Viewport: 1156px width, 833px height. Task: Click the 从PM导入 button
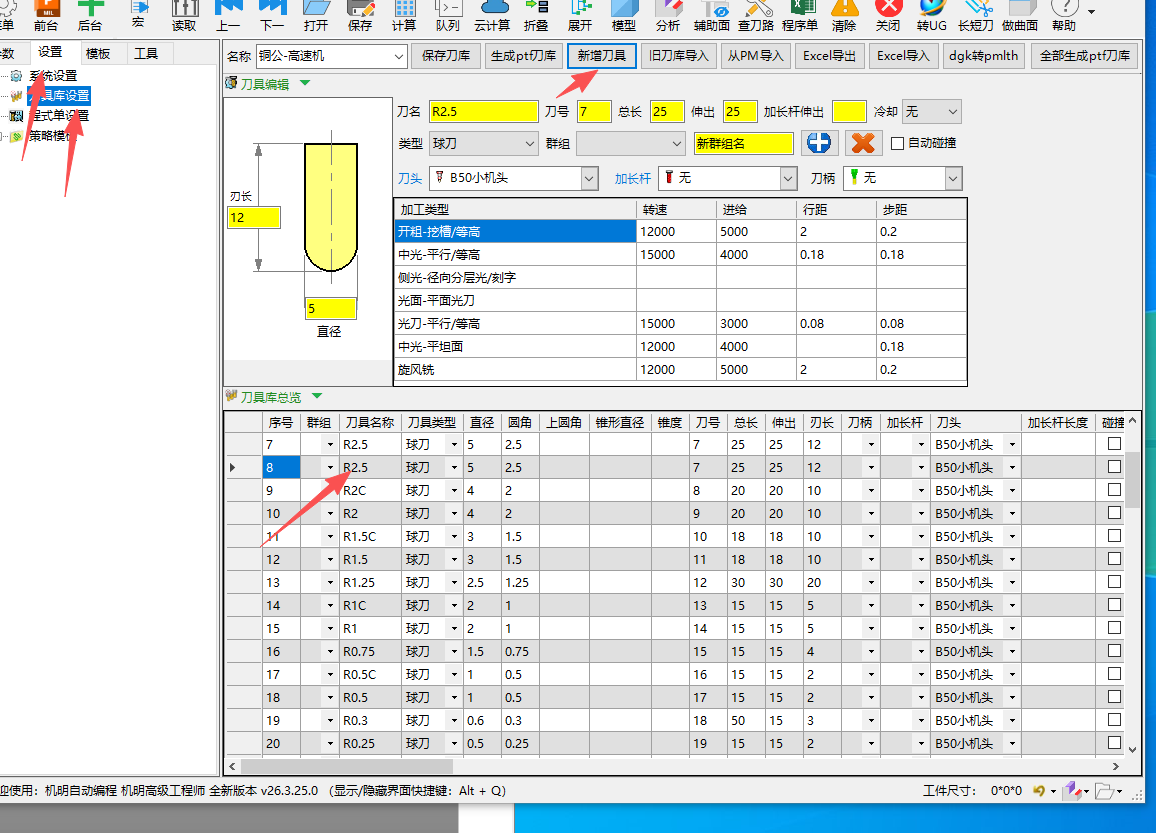[x=756, y=56]
